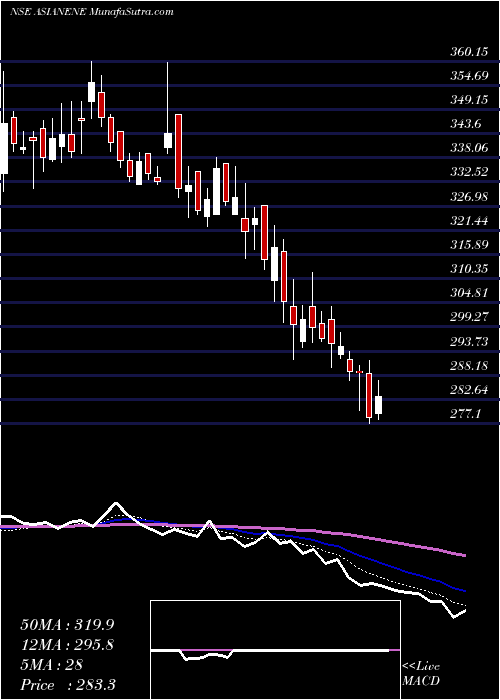Click the 321.44 price axis label
This screenshot has width=500, height=700.
coord(468,221)
